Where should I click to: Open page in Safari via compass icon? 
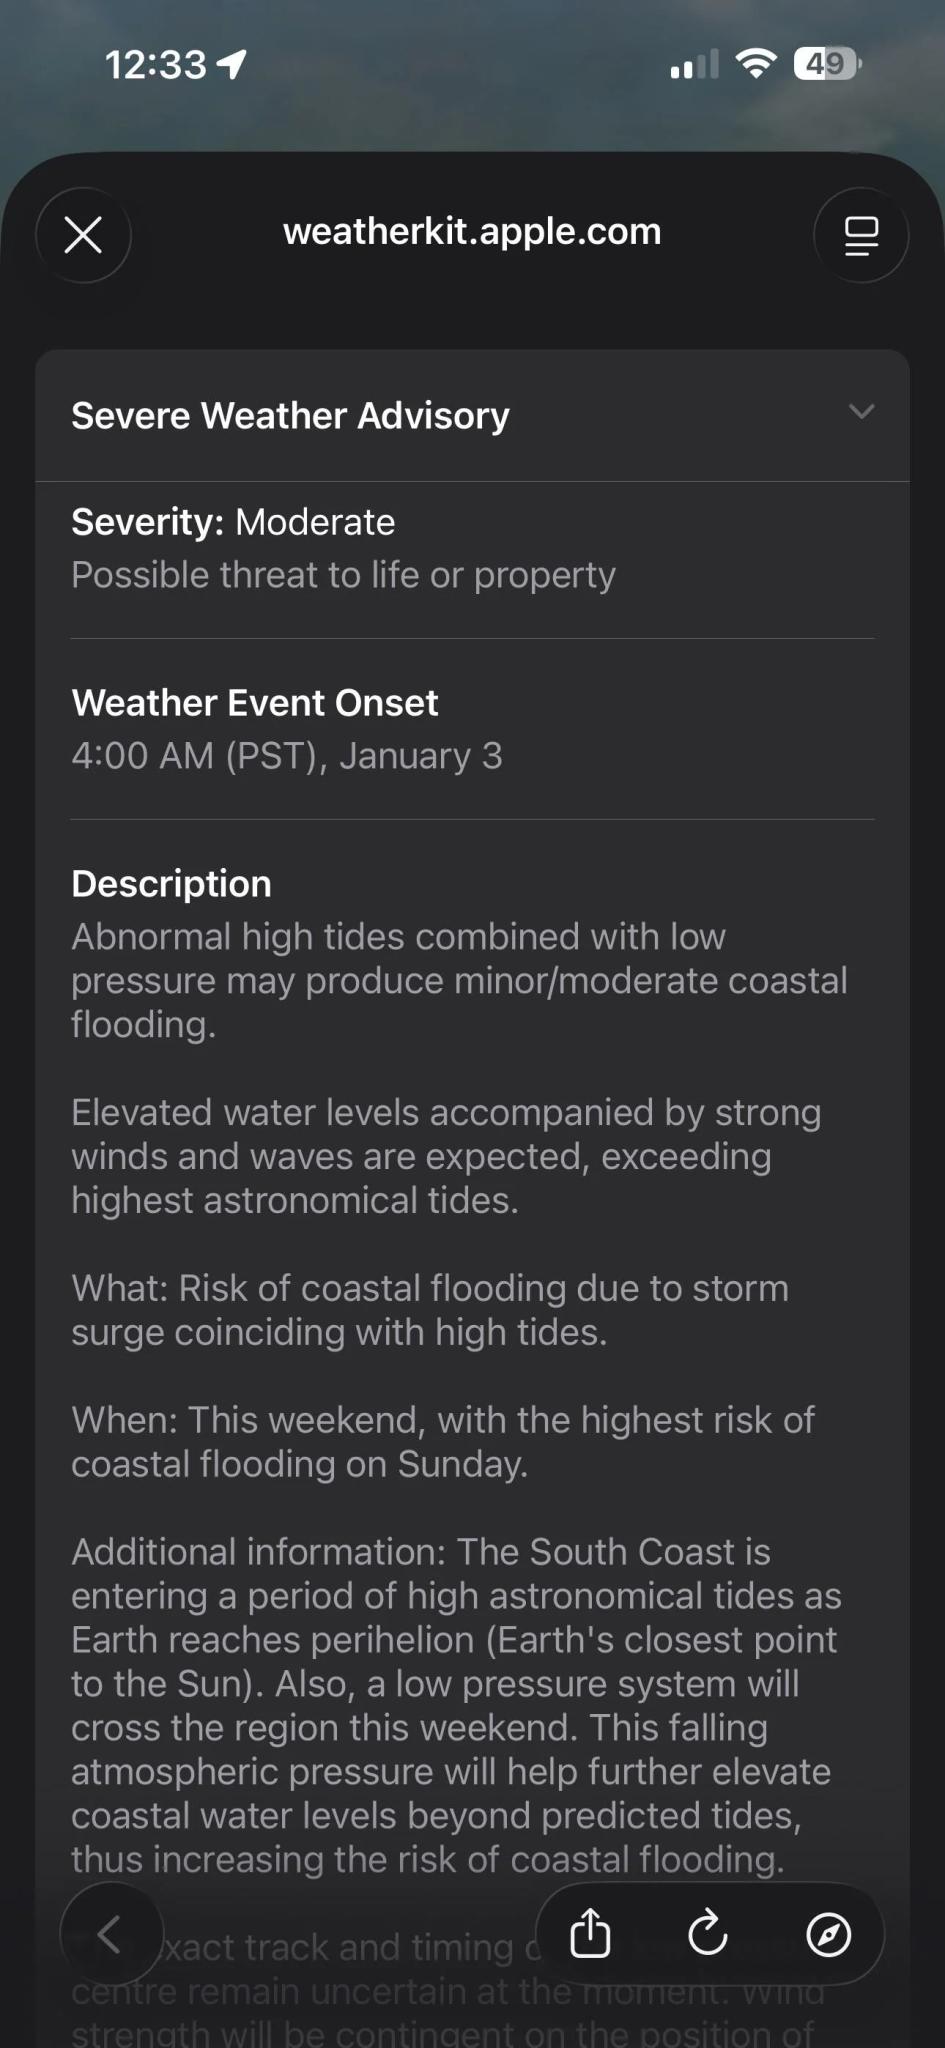pos(828,1934)
